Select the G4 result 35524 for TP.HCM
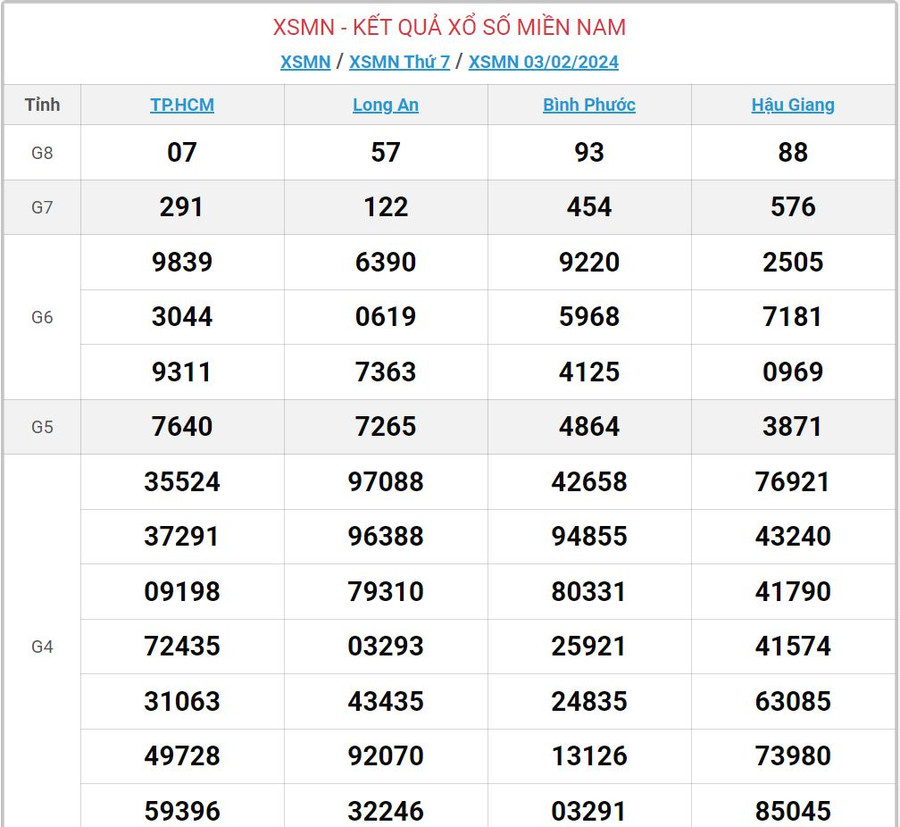The width and height of the screenshot is (900, 827). (182, 482)
